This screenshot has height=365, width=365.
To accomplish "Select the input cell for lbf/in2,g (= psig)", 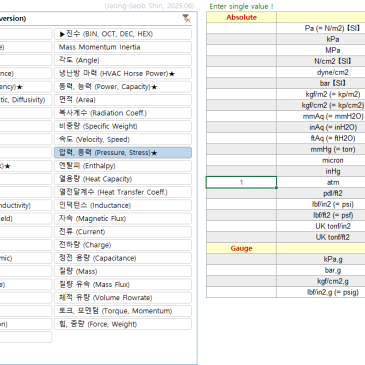I will point(241,292).
